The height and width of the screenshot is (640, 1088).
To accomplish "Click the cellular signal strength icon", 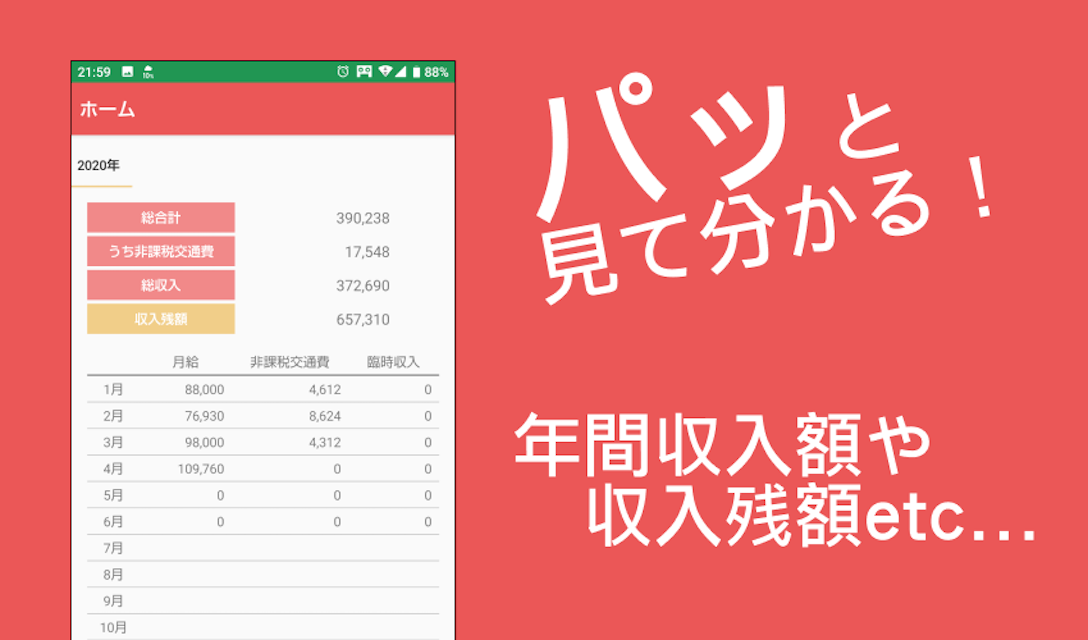I will pyautogui.click(x=400, y=69).
